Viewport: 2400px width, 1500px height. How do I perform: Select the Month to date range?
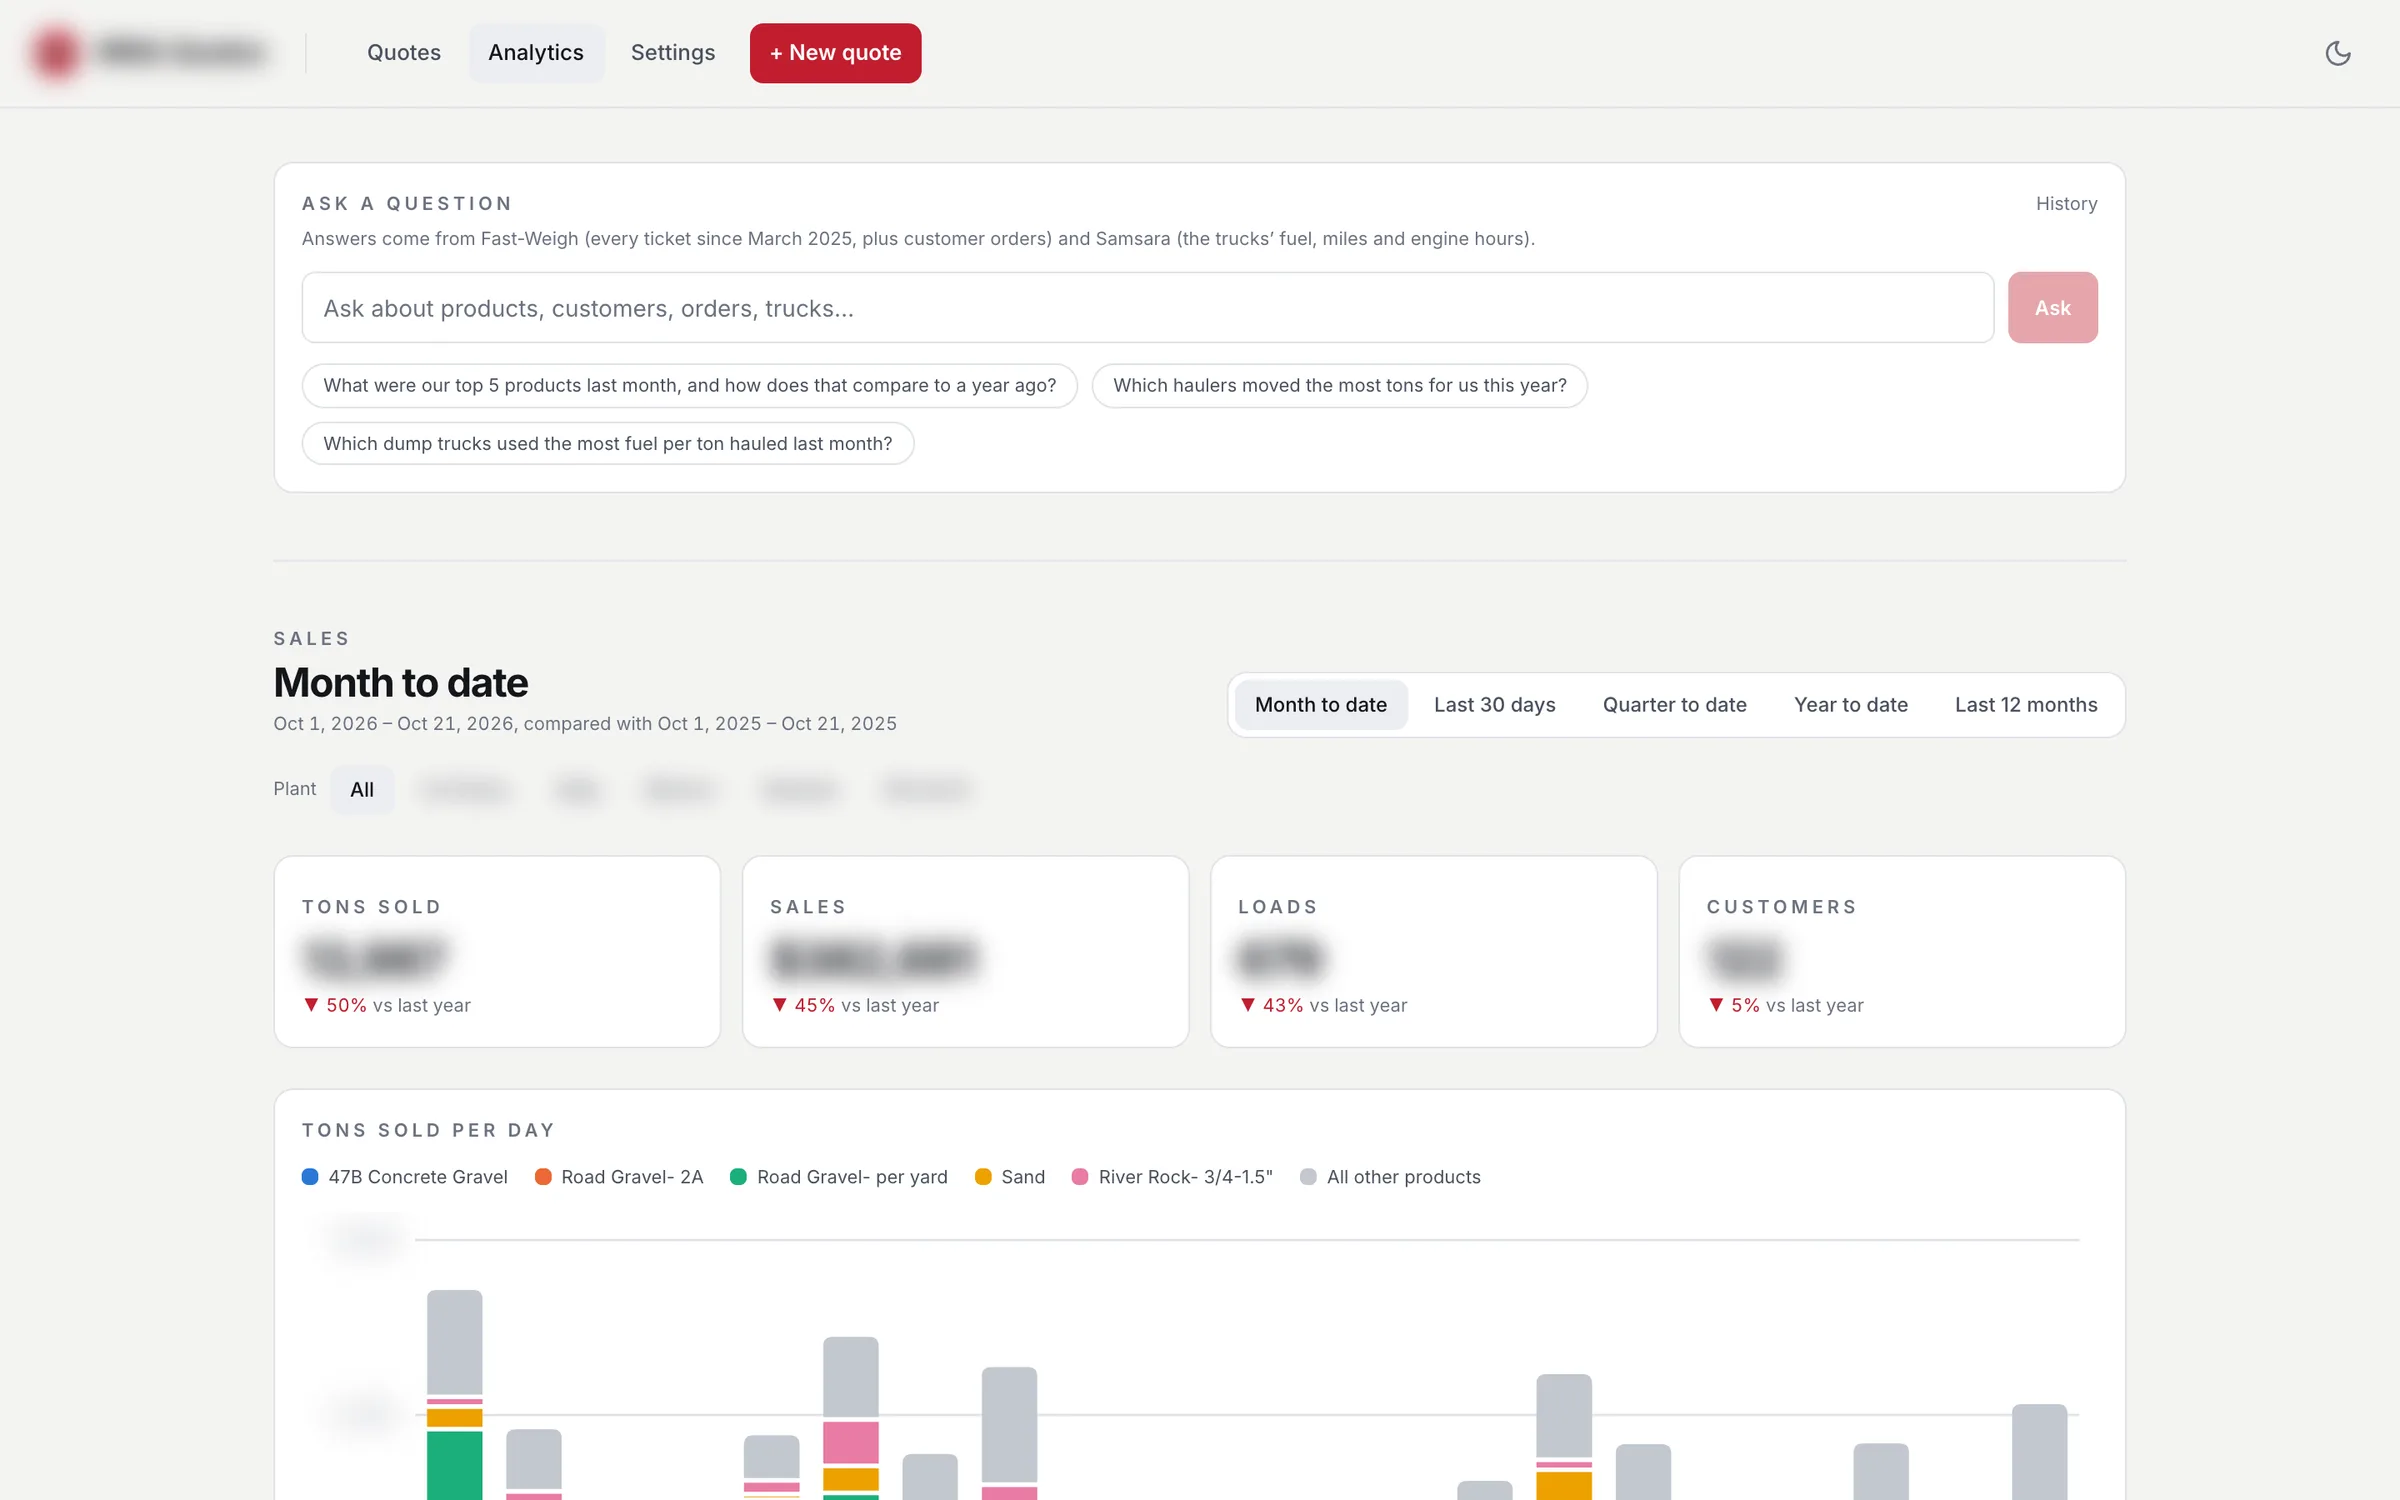click(x=1321, y=705)
